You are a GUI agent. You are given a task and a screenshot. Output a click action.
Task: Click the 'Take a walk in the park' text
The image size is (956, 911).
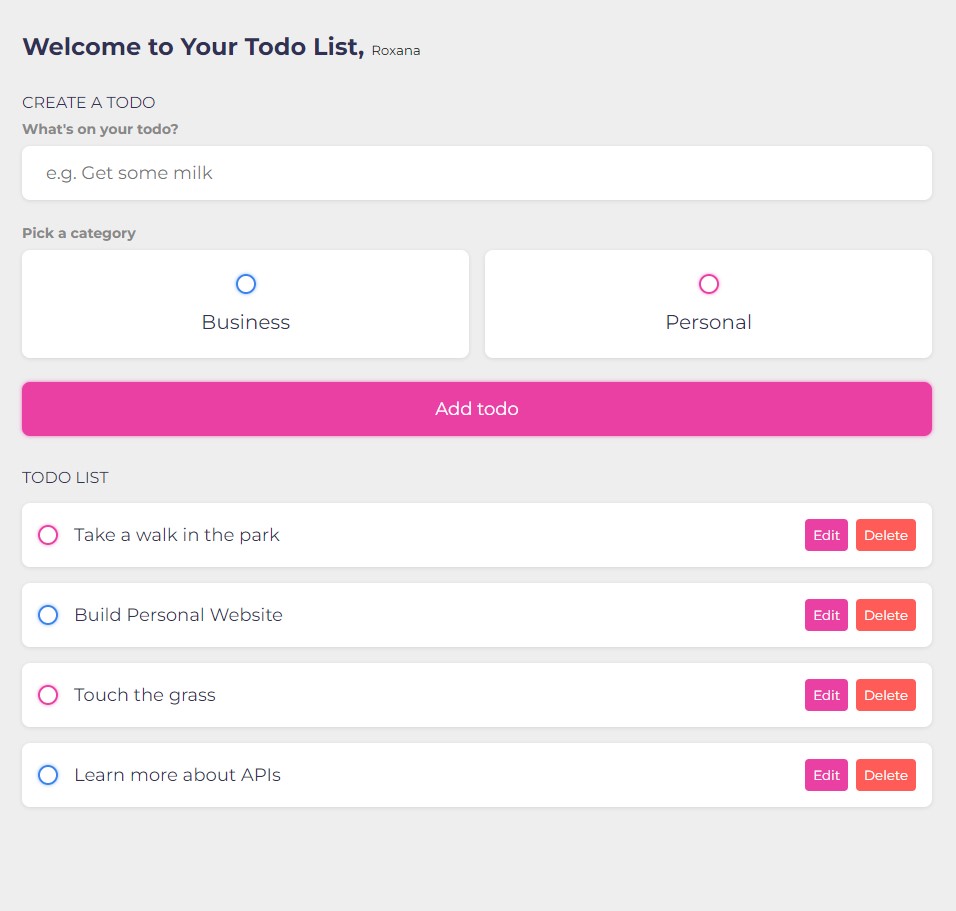tap(177, 535)
